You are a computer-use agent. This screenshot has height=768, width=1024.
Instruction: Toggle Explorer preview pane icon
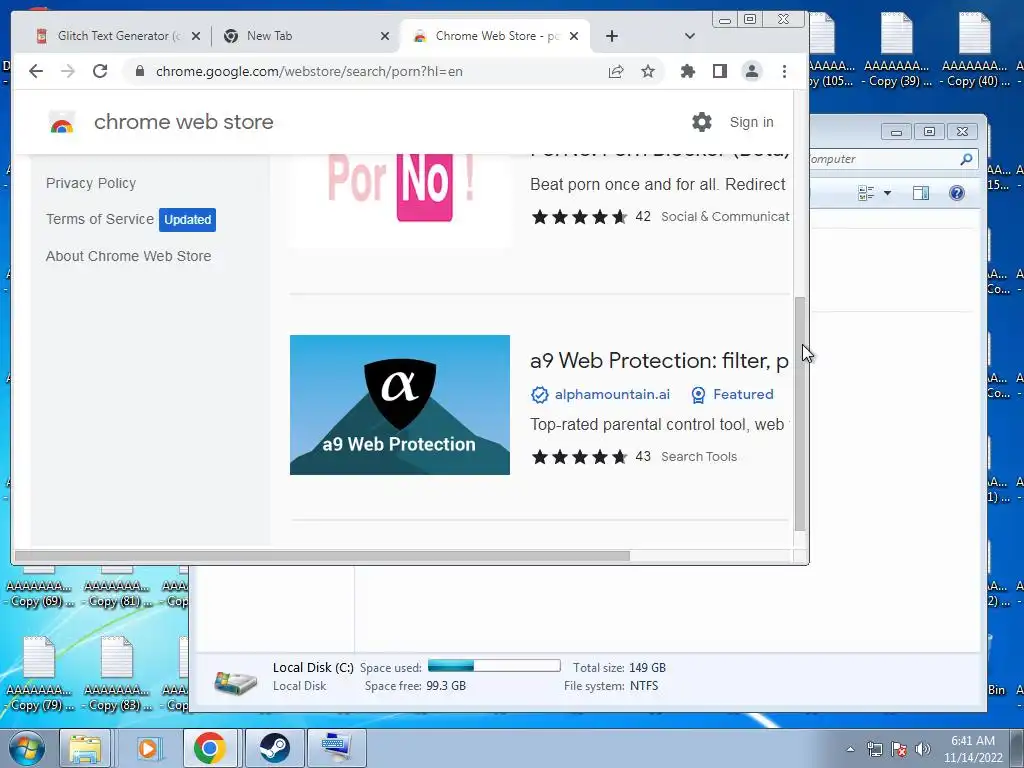coord(921,193)
